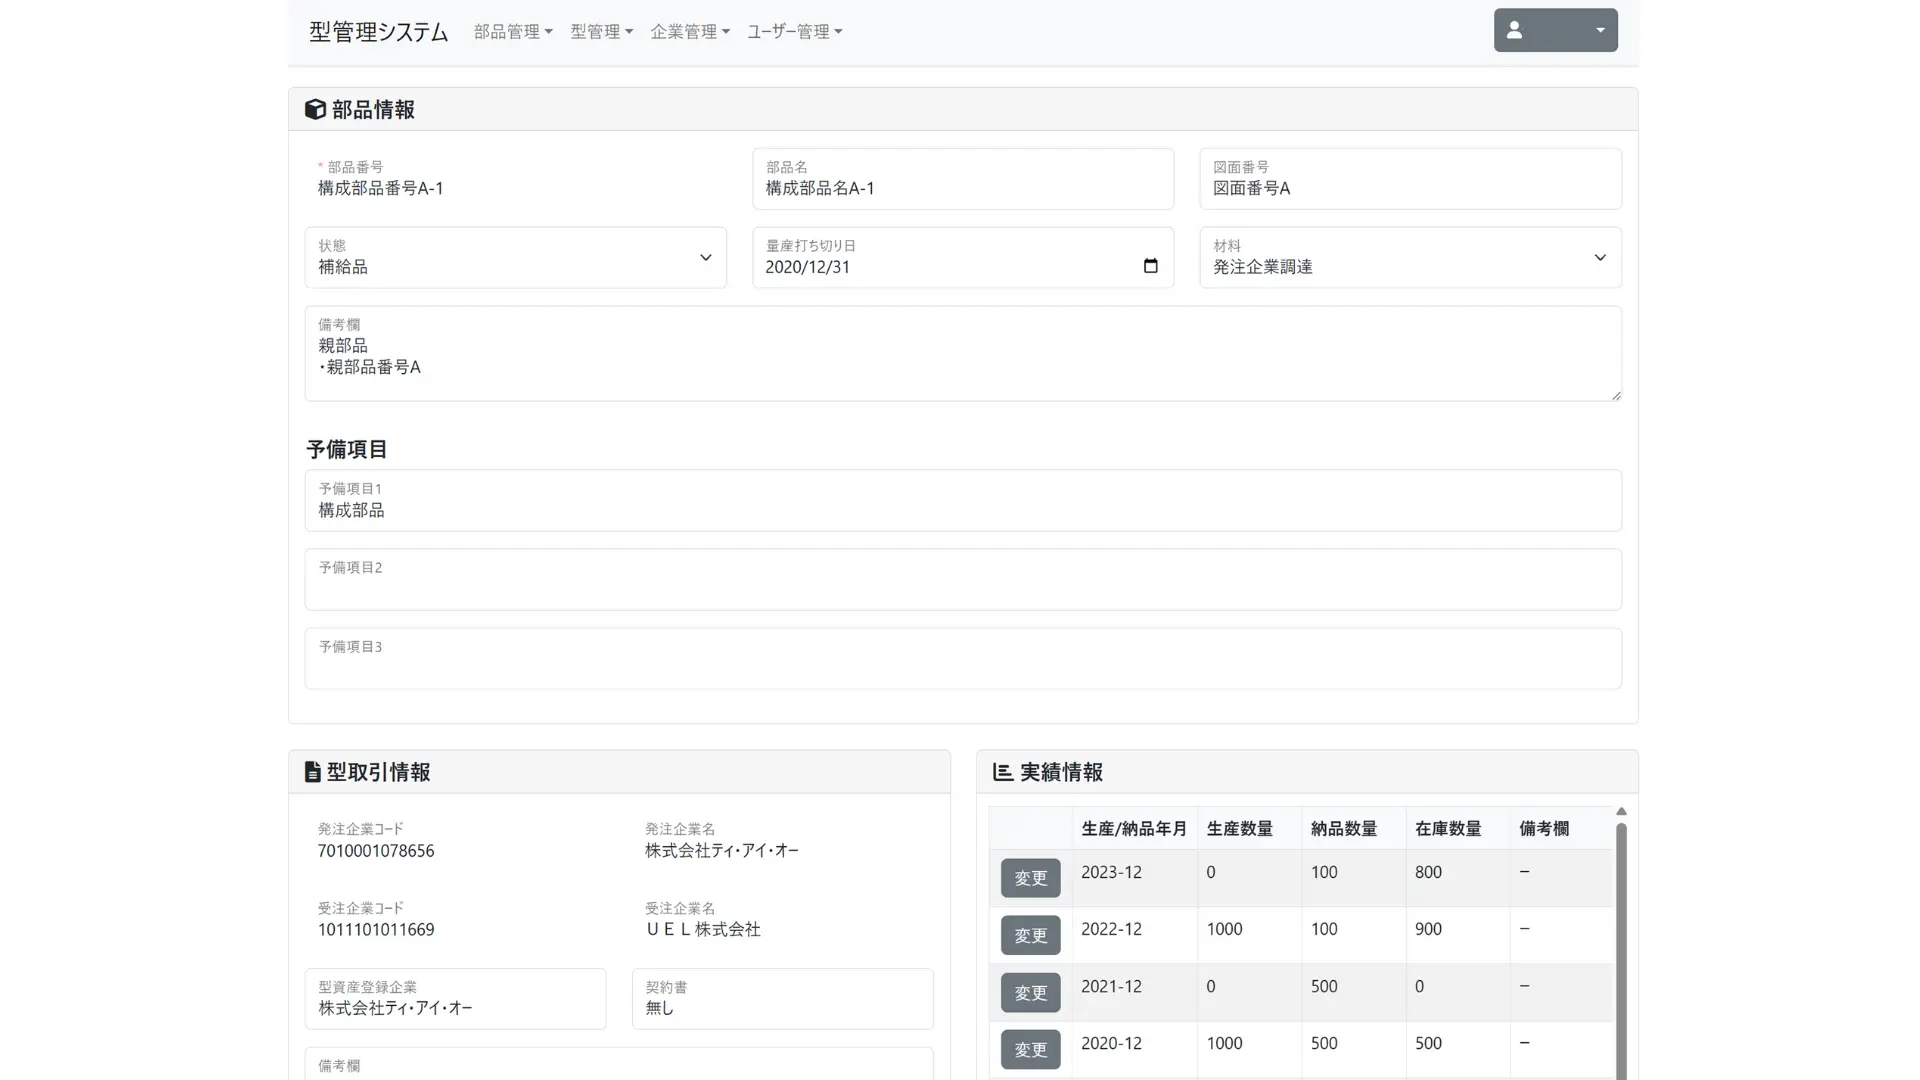Click 変更 for the 2023-12 row
1920x1080 pixels.
1030,878
